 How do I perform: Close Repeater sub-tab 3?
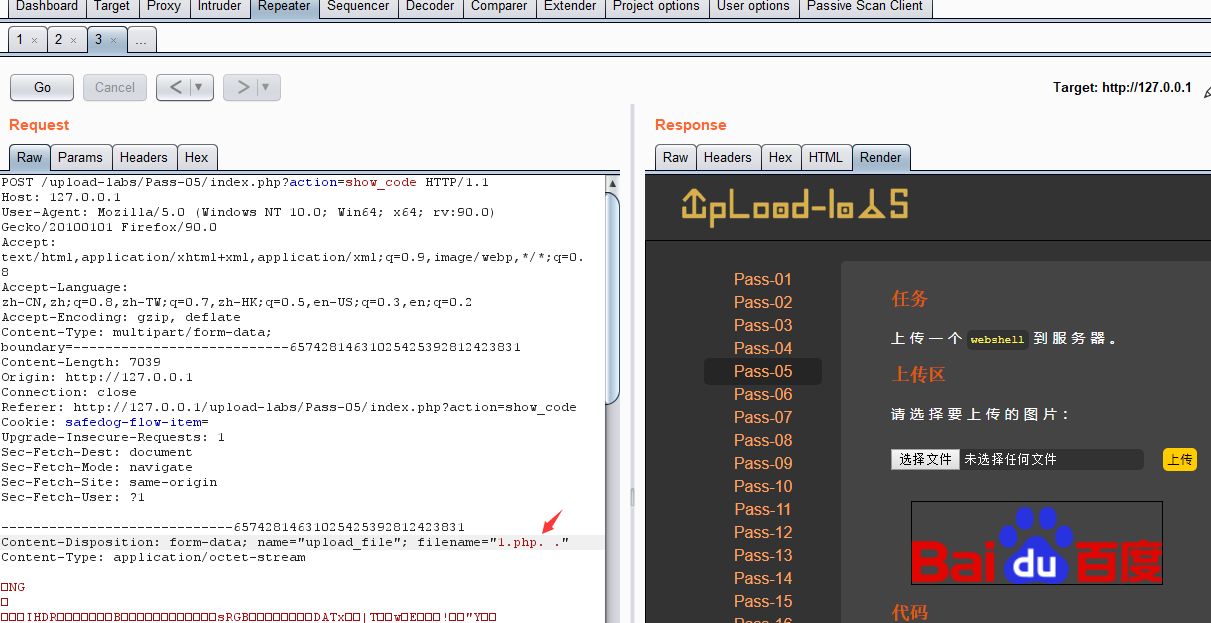113,41
